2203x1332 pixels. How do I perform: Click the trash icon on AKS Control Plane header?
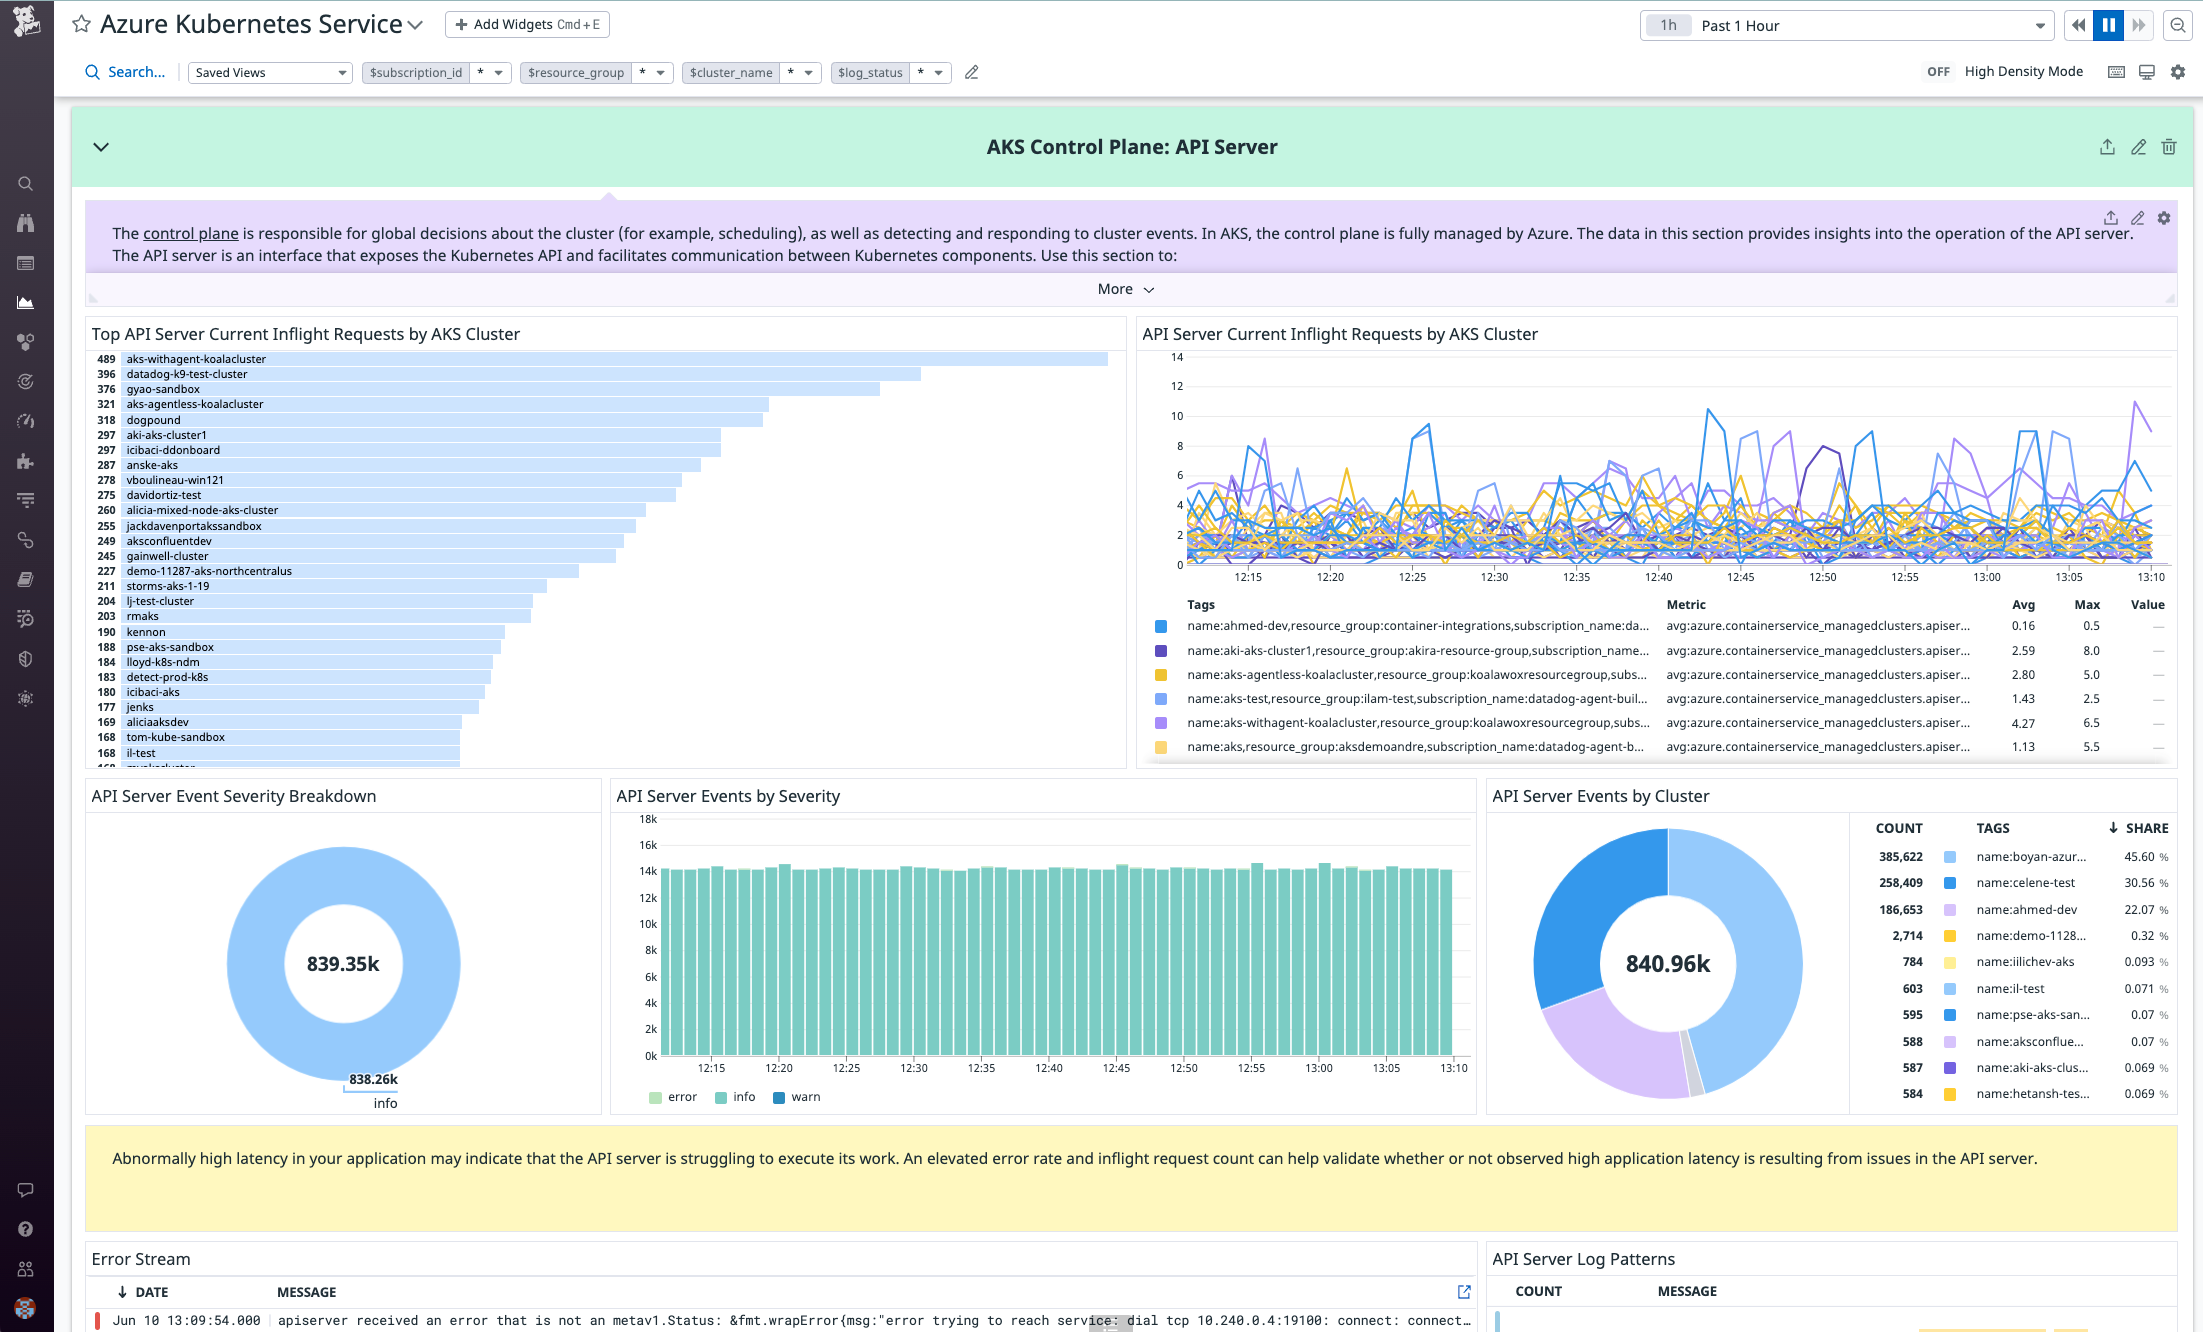[x=2168, y=146]
